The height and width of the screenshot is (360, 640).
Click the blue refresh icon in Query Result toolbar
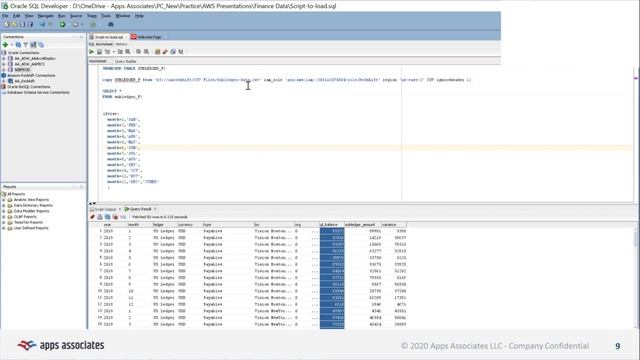(x=108, y=217)
